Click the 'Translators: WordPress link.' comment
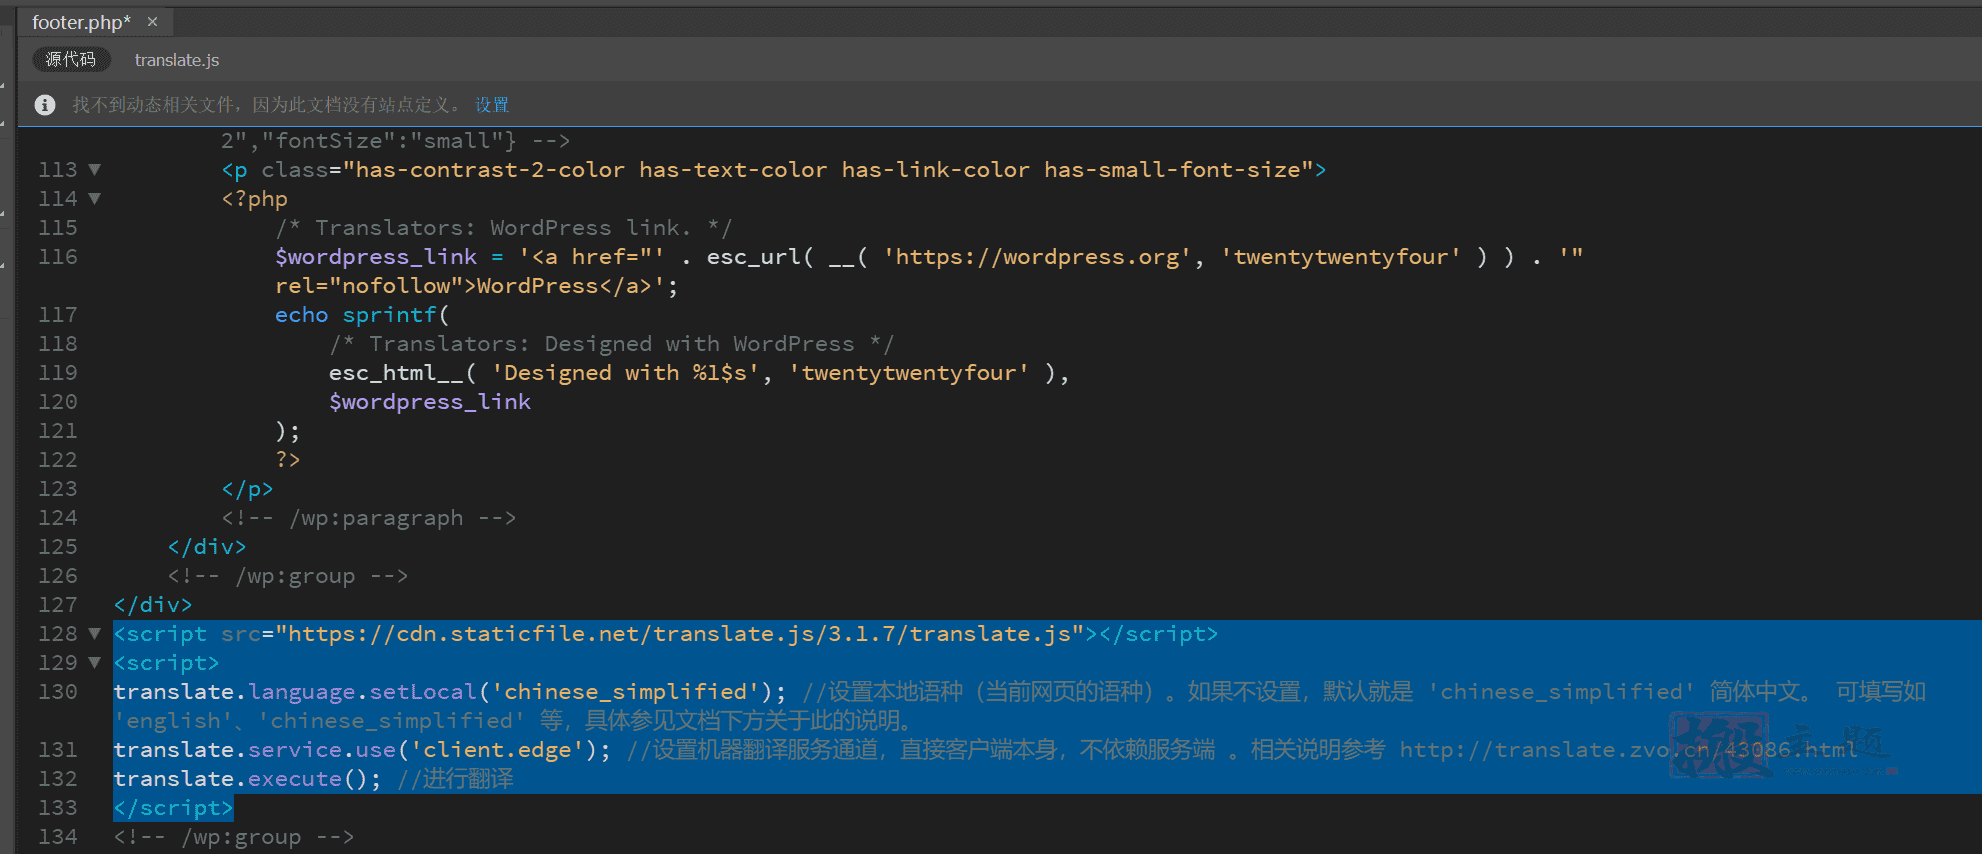The height and width of the screenshot is (854, 1982). point(503,228)
